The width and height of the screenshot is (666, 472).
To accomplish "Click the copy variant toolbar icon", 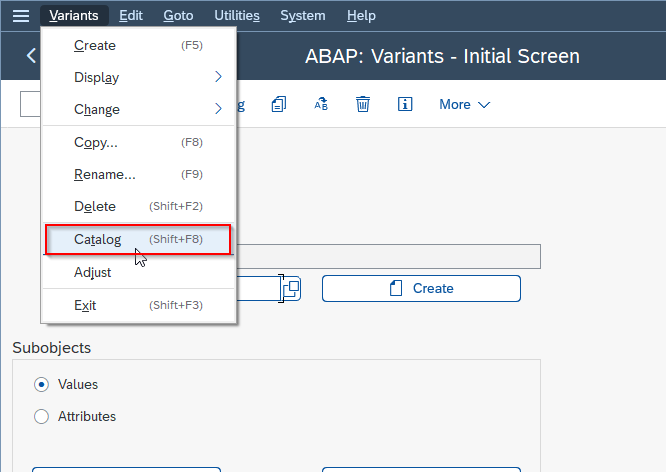I will coord(279,104).
